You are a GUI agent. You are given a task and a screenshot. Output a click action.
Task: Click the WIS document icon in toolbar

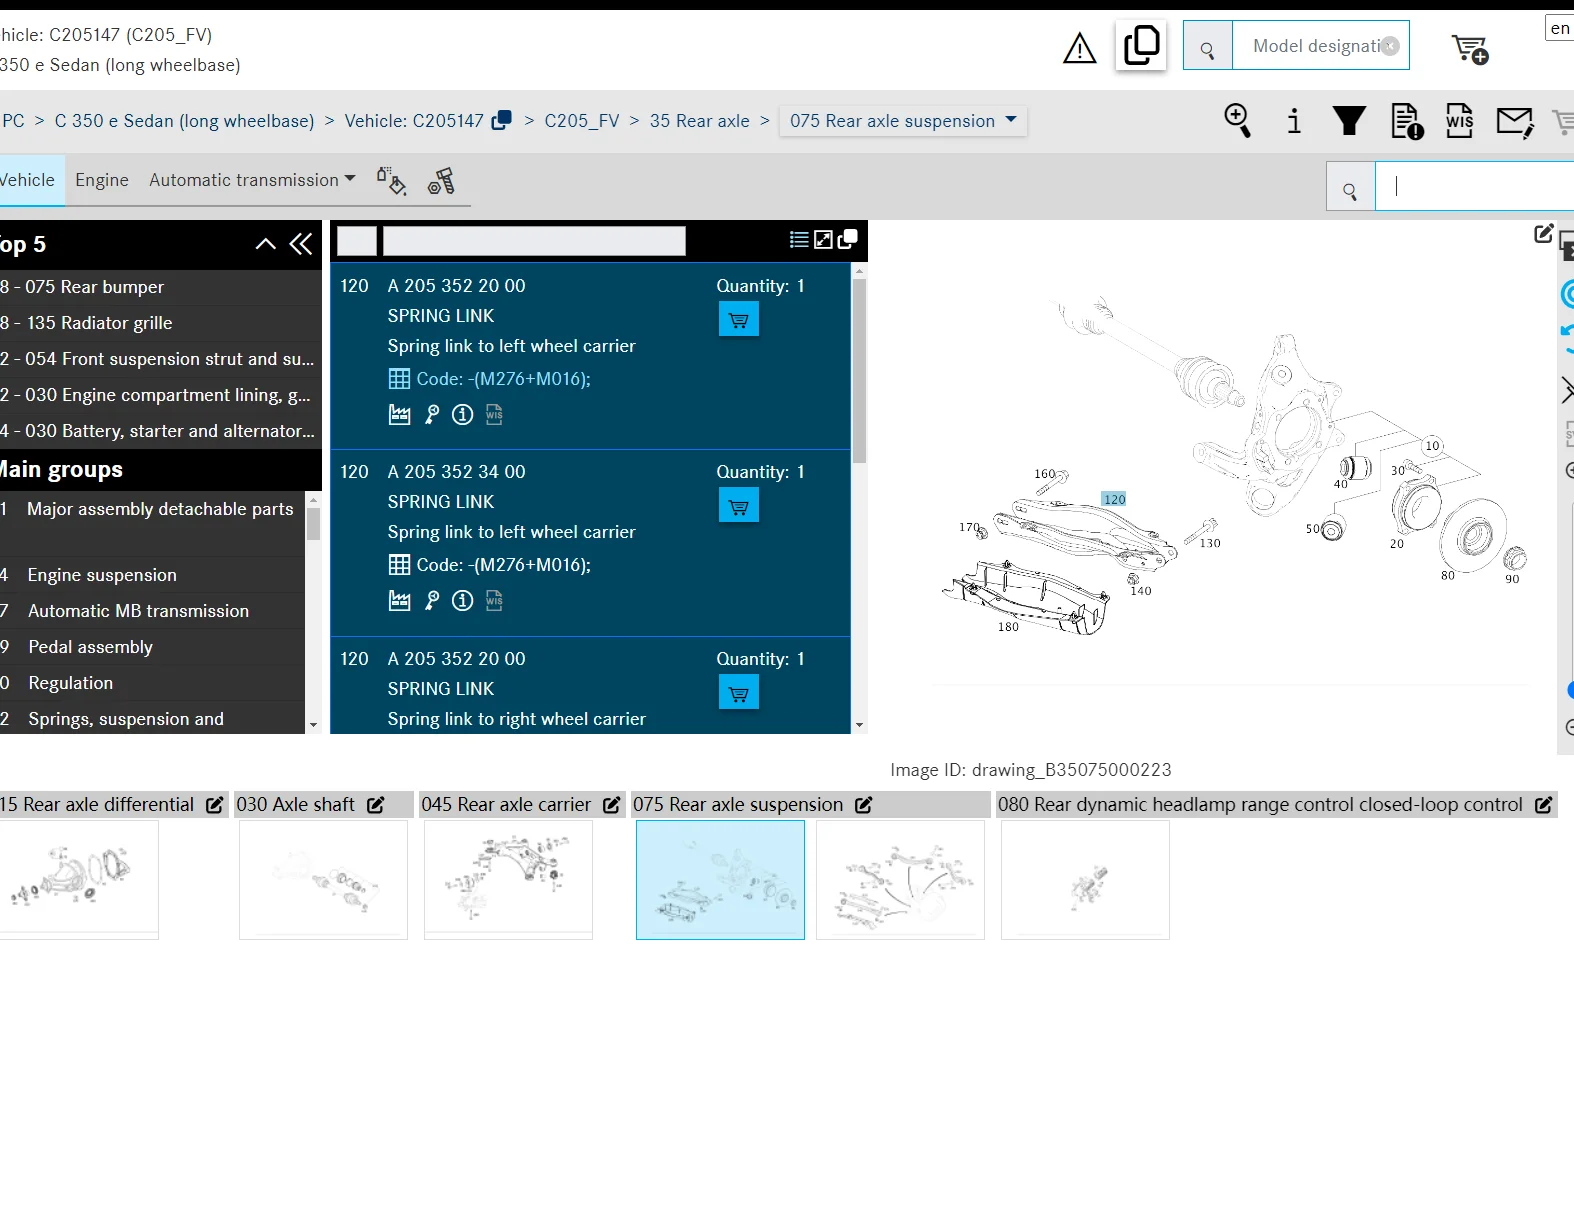(x=1459, y=121)
